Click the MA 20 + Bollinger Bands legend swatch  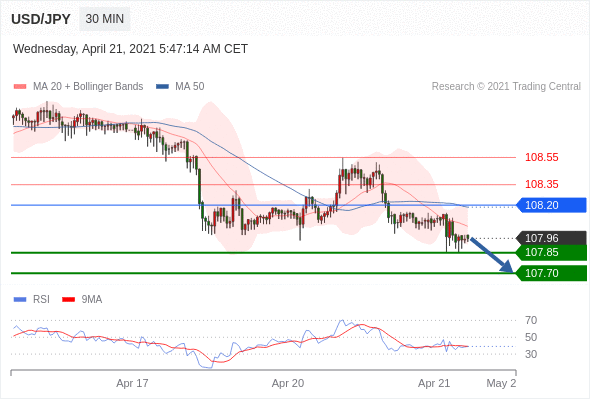[x=20, y=87]
